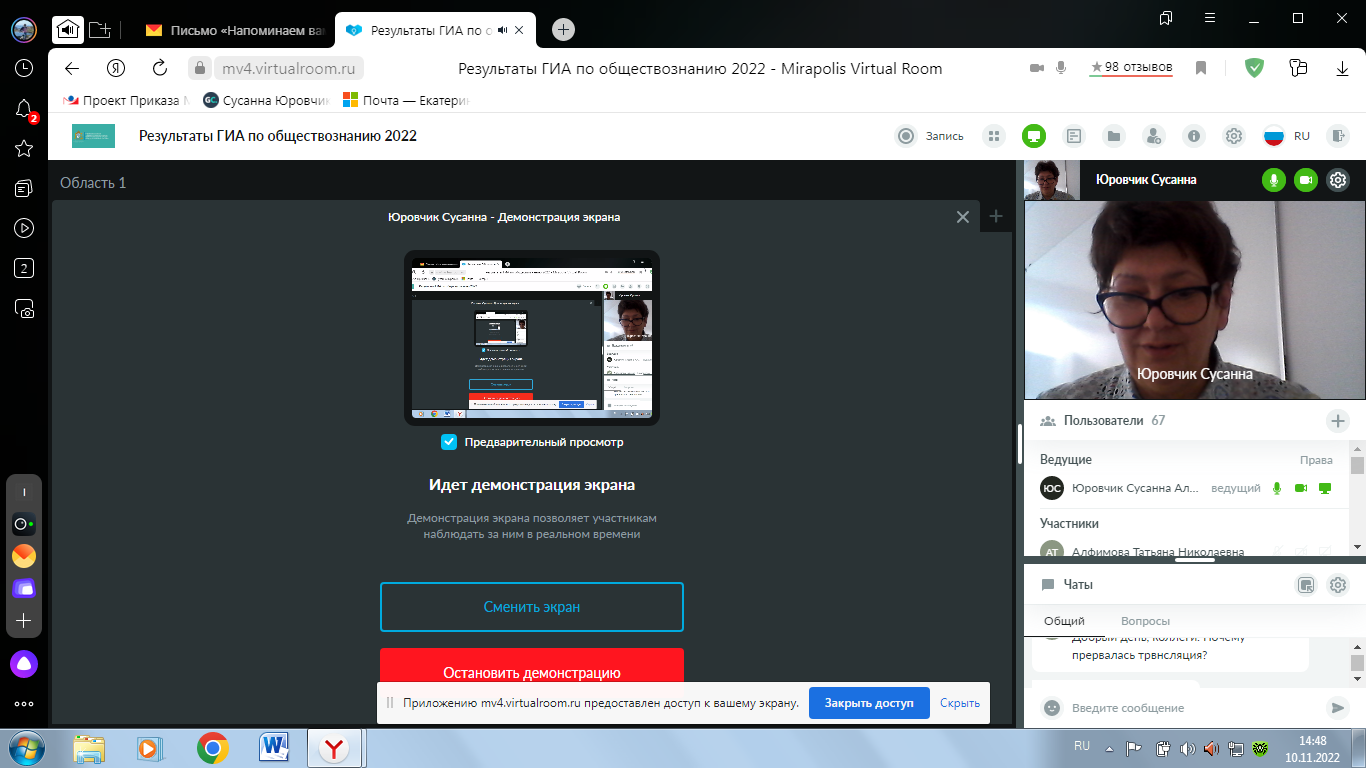Reload the page with refresh icon
The image size is (1366, 768).
[x=160, y=68]
